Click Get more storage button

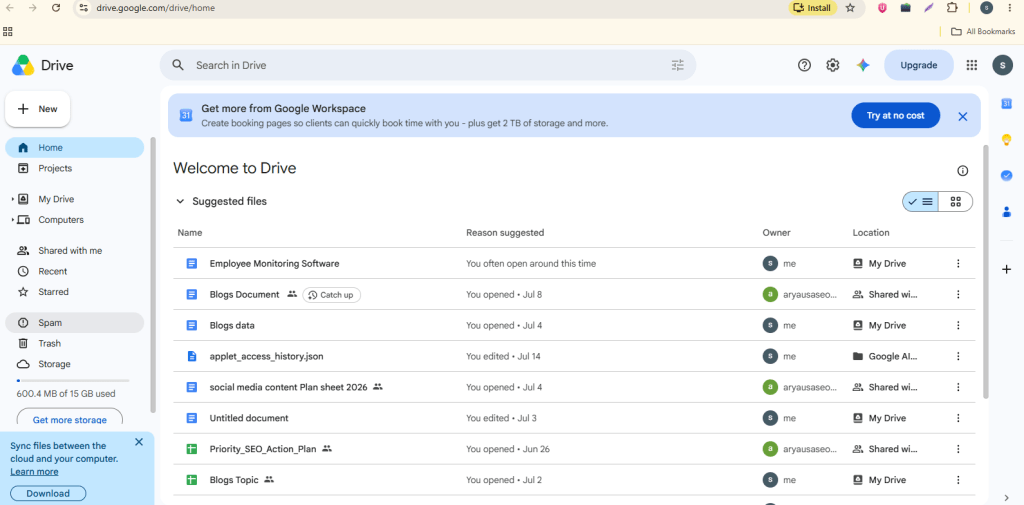point(70,419)
